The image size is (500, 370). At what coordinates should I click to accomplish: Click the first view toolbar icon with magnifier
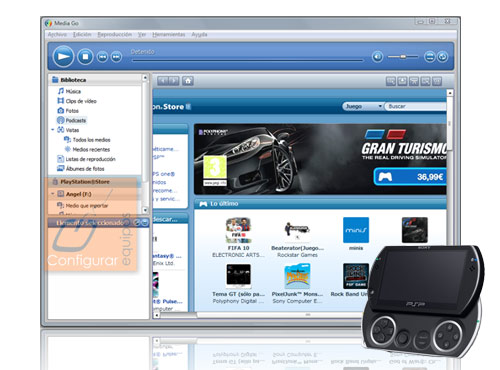point(391,81)
